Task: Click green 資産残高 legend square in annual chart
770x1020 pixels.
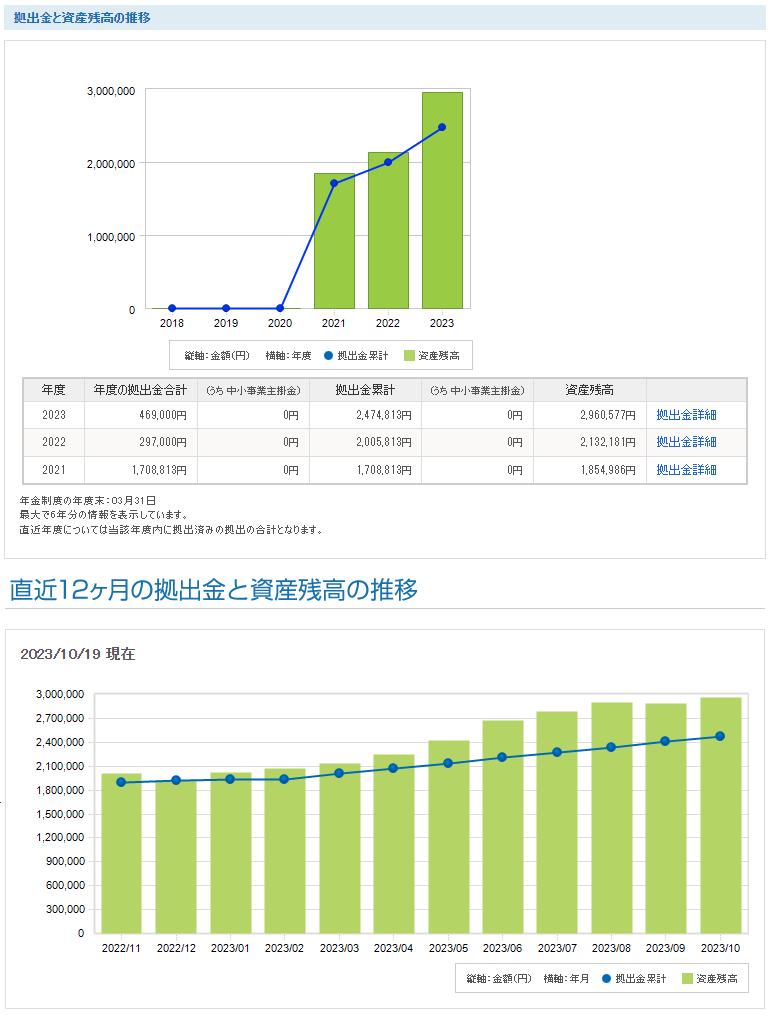Action: [x=409, y=355]
